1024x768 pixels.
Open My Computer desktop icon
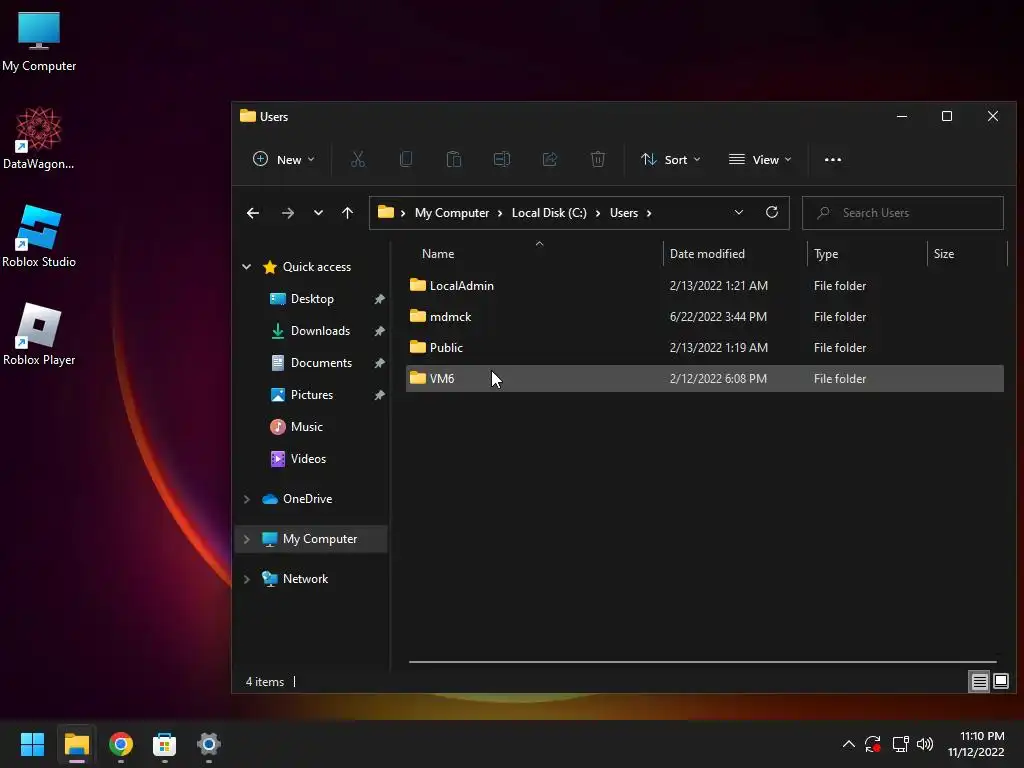coord(39,41)
